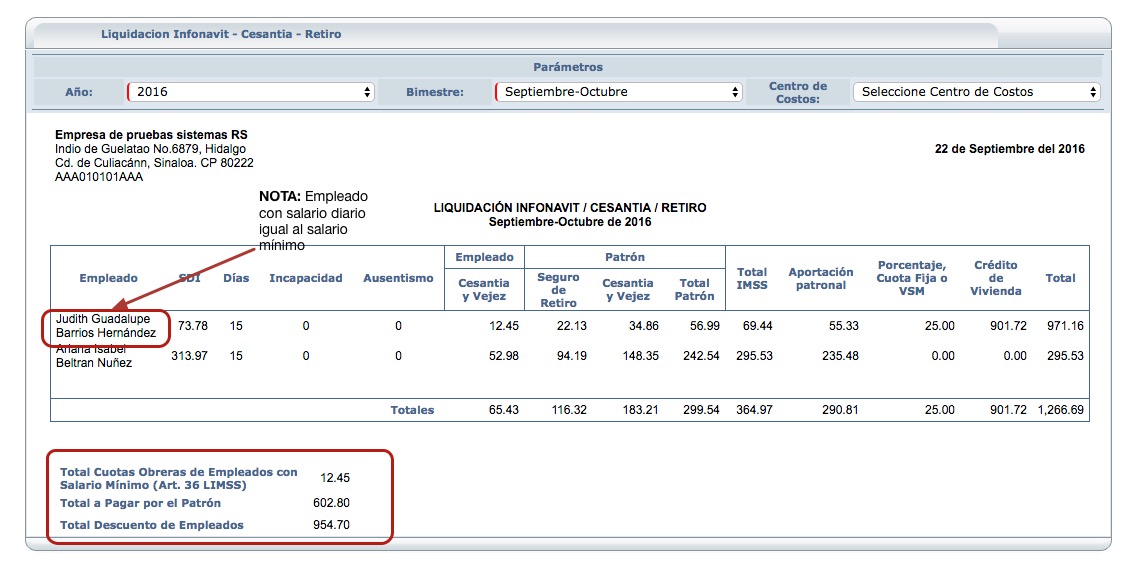
Task: Open the Bimestre dropdown showing Septiembre-Octubre
Action: pos(619,92)
